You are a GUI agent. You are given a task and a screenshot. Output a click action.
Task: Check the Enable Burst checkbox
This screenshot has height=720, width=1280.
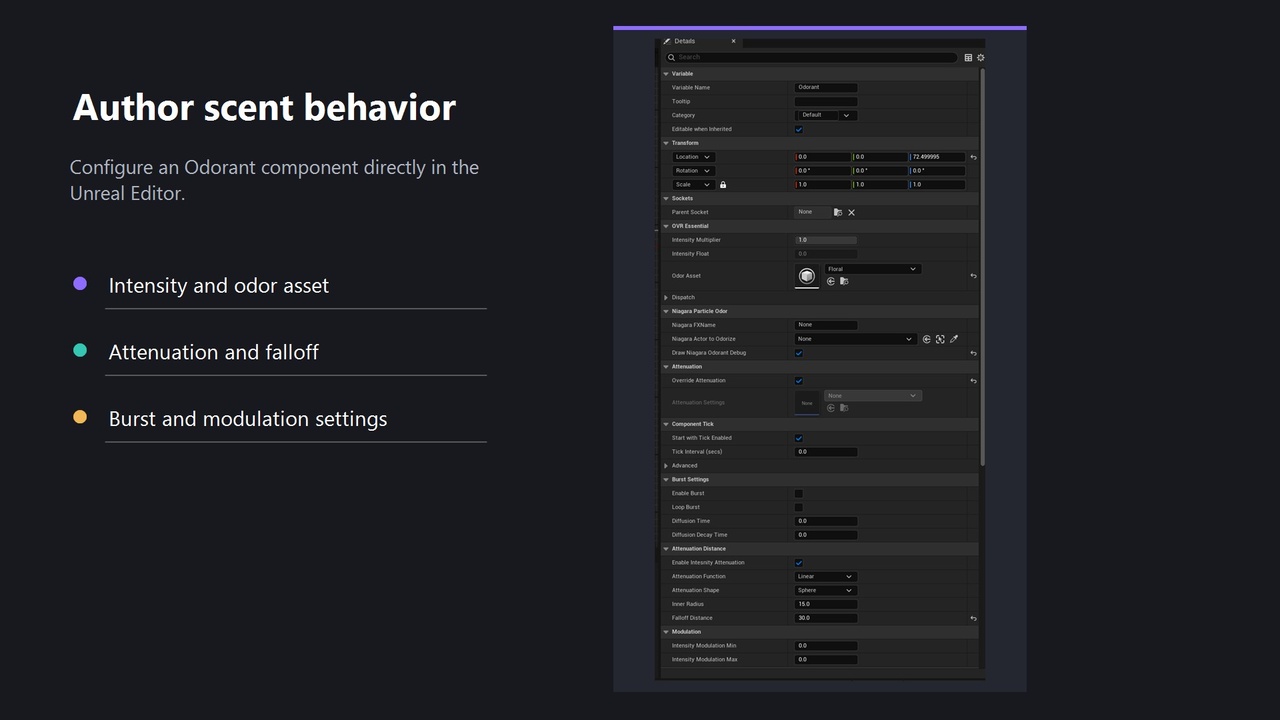coord(799,494)
